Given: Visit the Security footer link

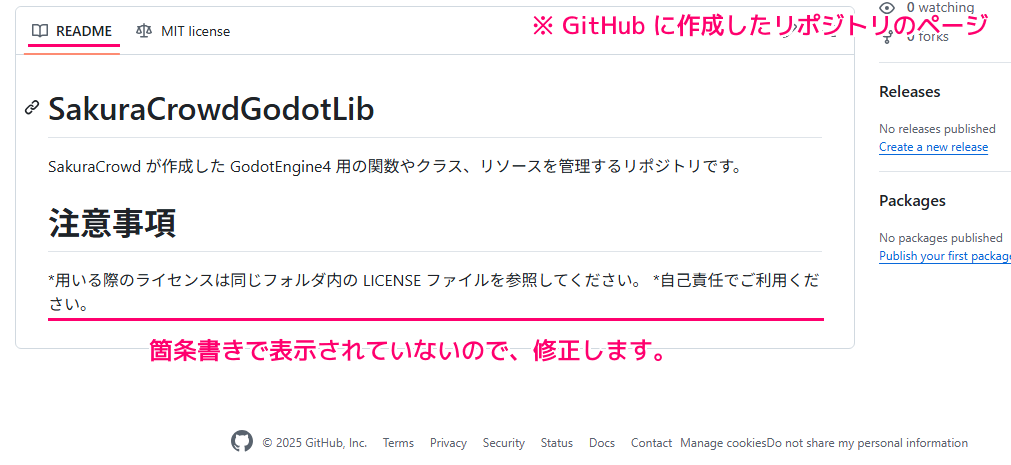Looking at the screenshot, I should [x=503, y=443].
